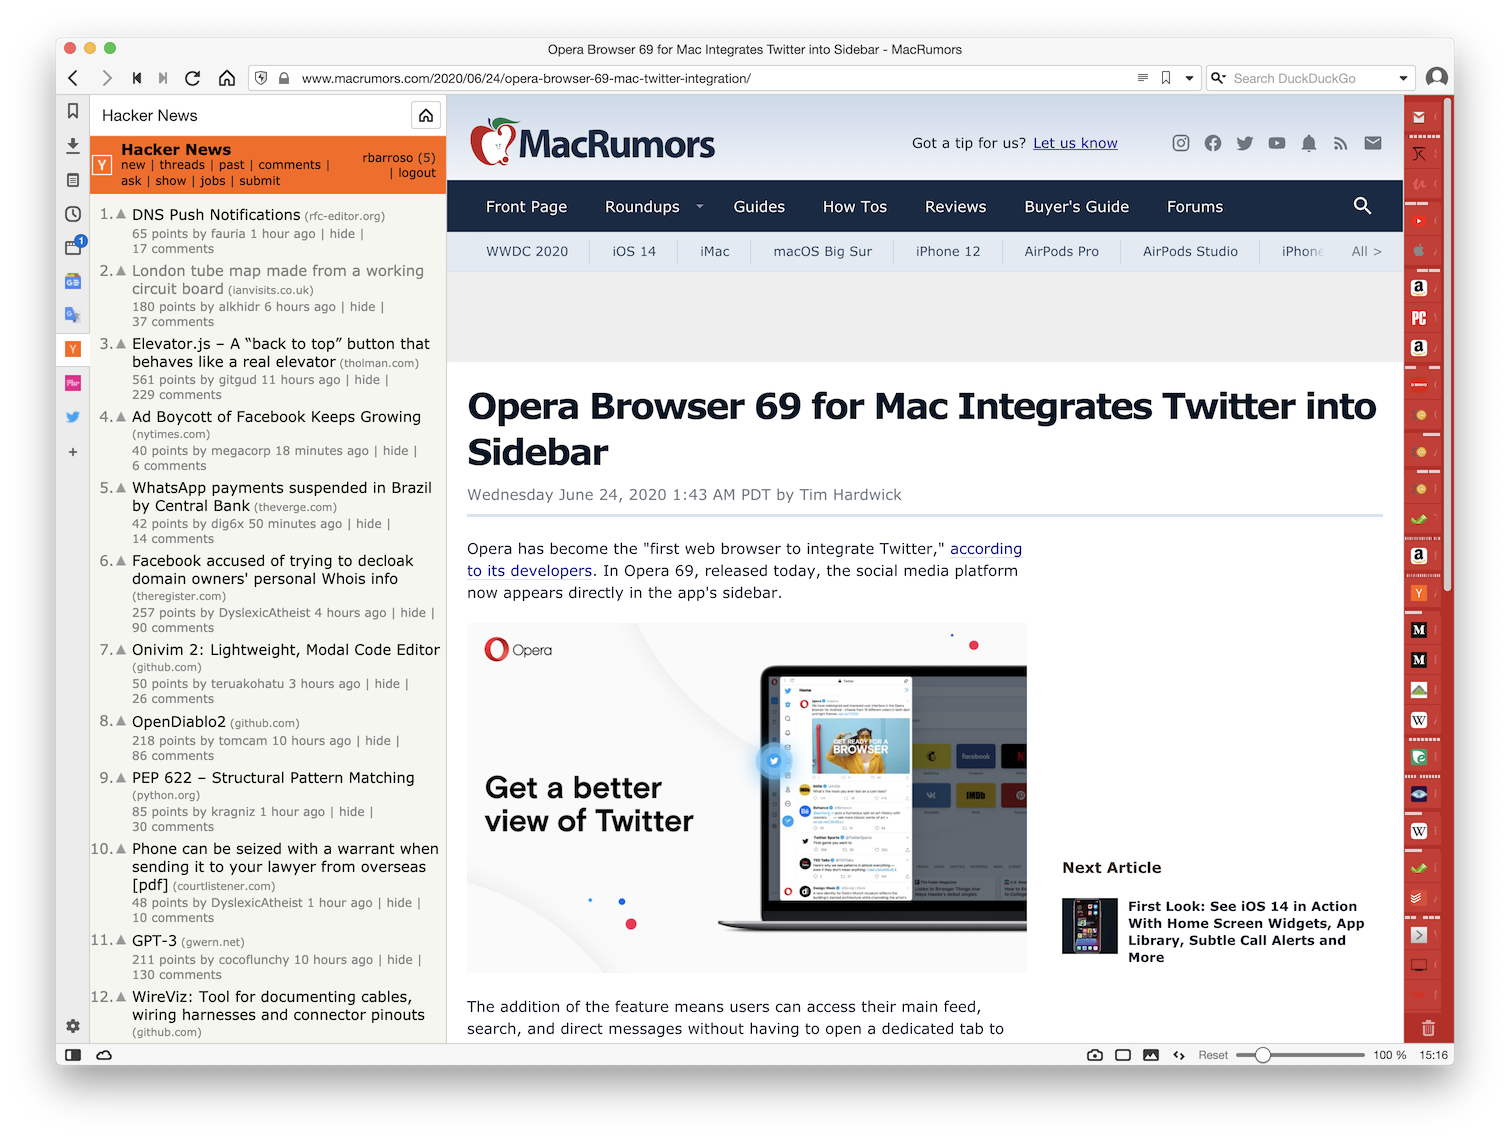1510x1139 pixels.
Task: Open the address bar history dropdown
Action: (x=1189, y=78)
